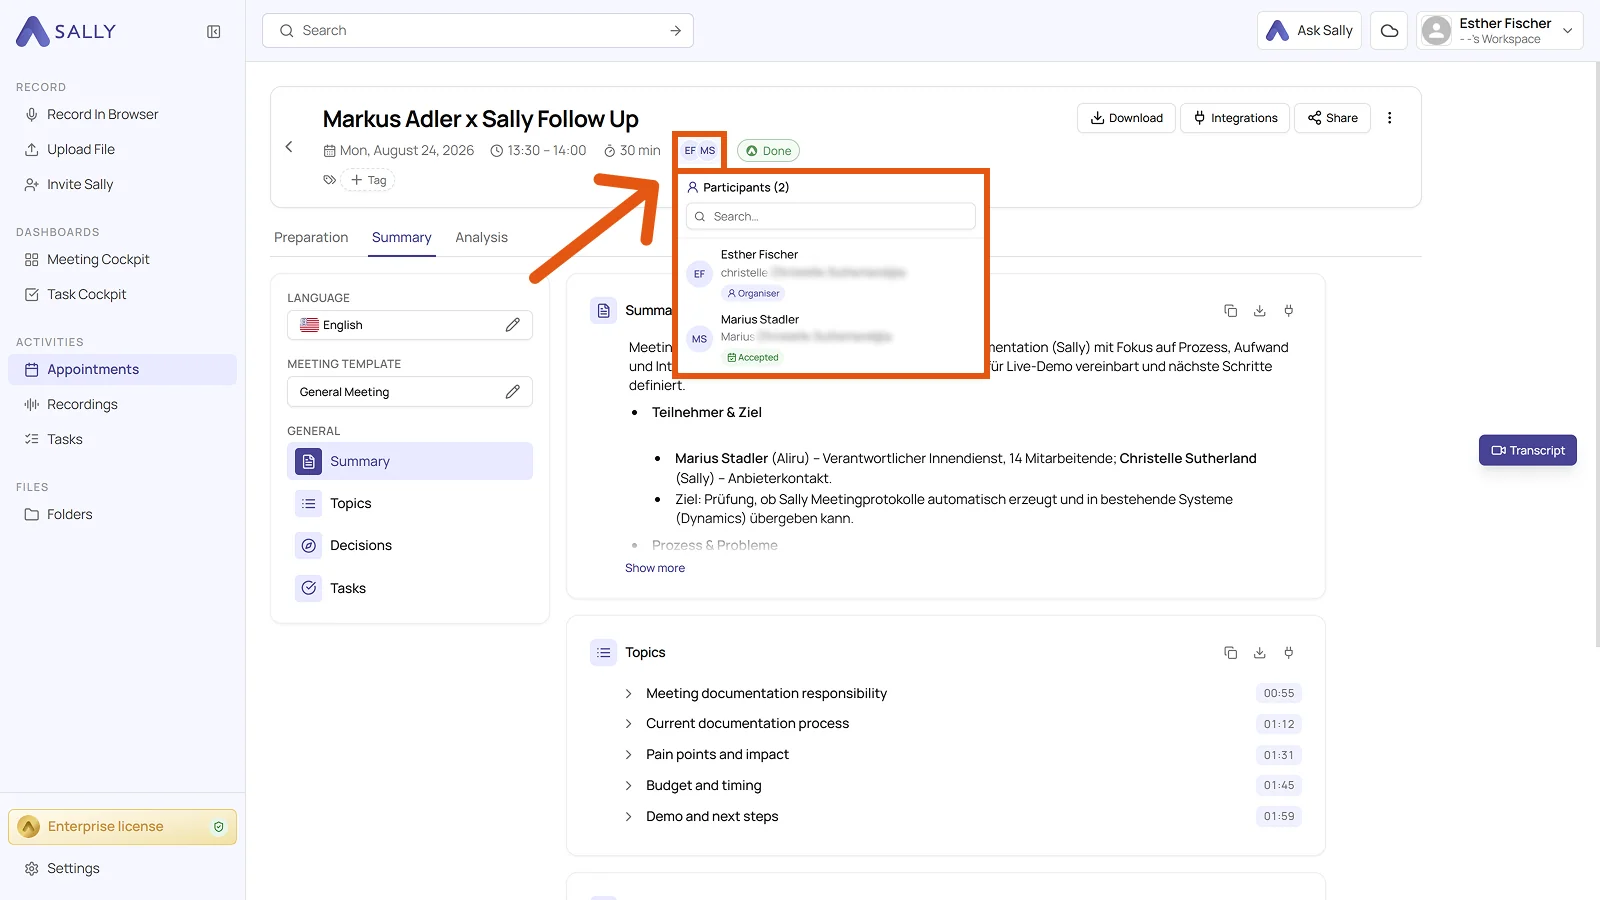Image resolution: width=1600 pixels, height=900 pixels.
Task: Open Appointments in the sidebar
Action: point(122,370)
